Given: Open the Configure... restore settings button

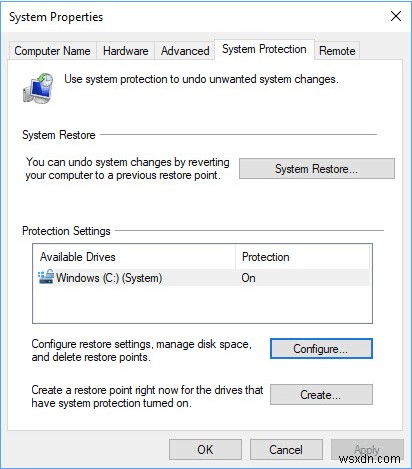Looking at the screenshot, I should pos(321,349).
